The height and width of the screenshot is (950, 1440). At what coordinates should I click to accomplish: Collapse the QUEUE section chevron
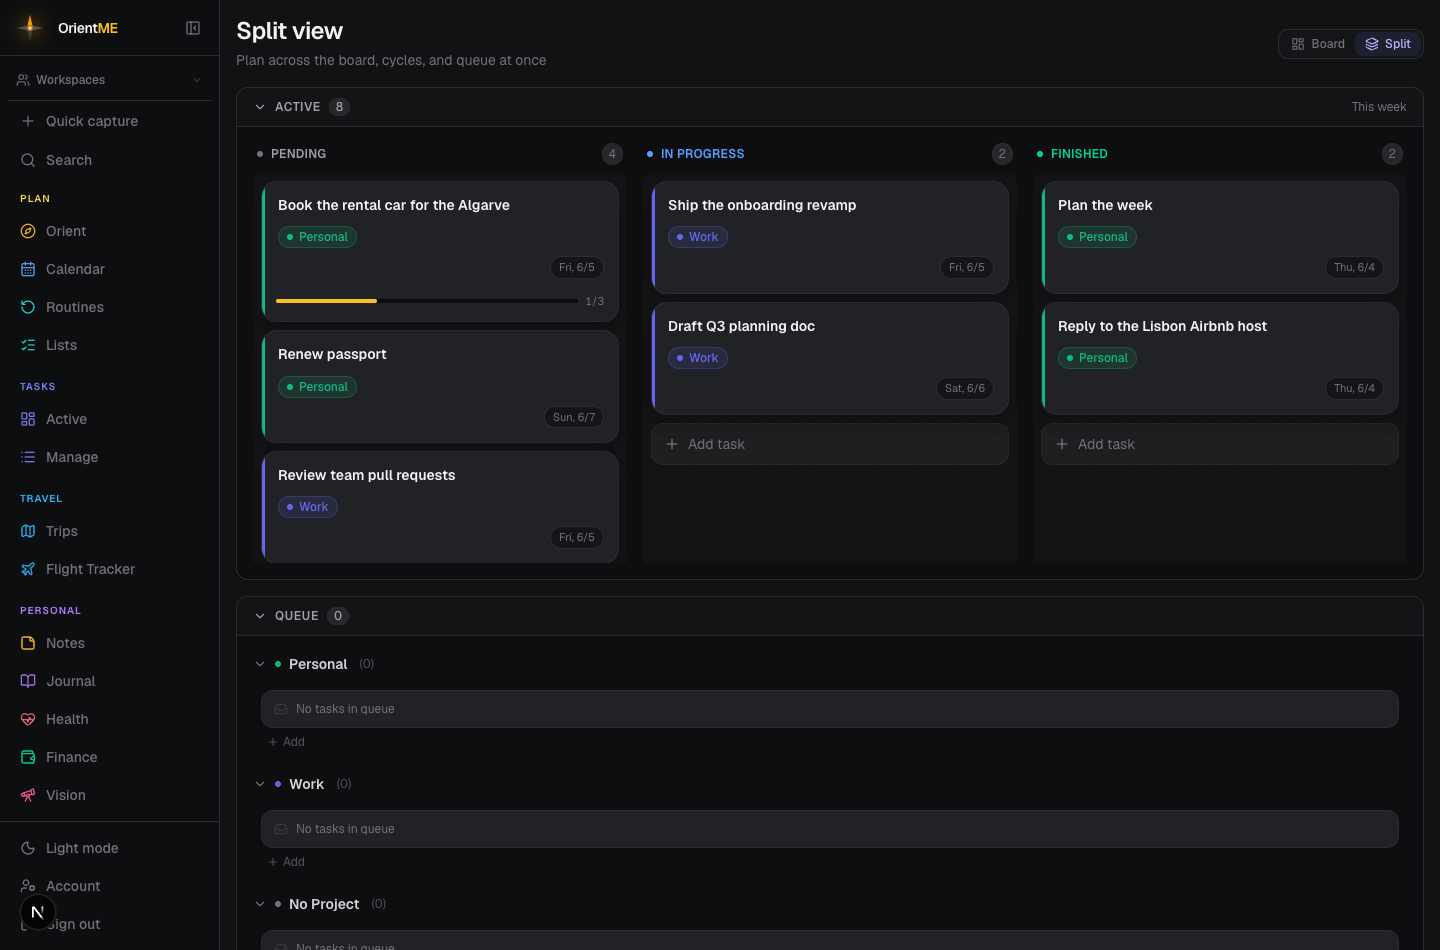tap(260, 616)
